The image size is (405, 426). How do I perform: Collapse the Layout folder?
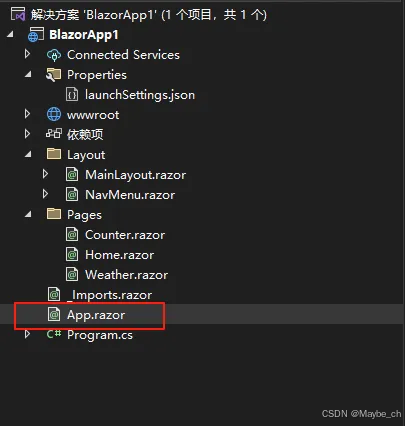(x=28, y=154)
